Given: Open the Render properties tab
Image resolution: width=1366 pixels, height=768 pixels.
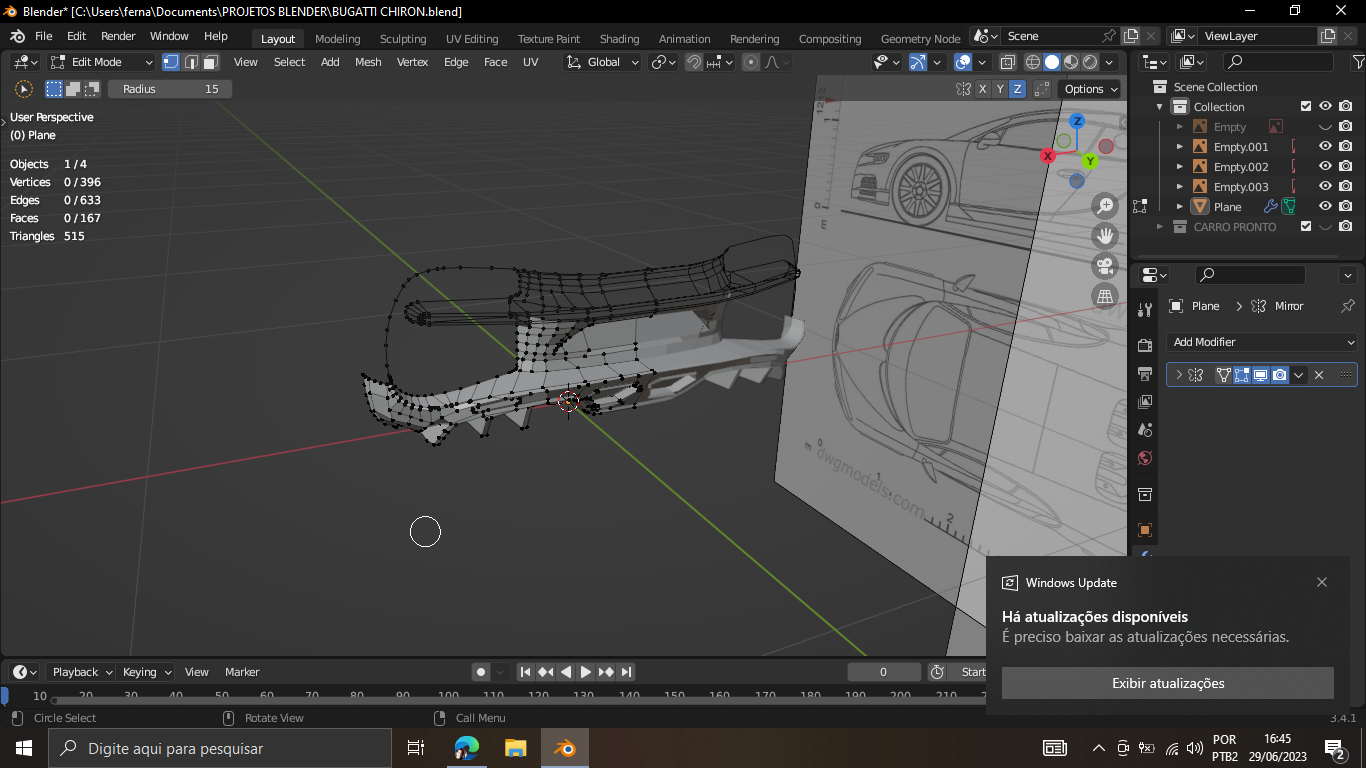Looking at the screenshot, I should (1145, 345).
